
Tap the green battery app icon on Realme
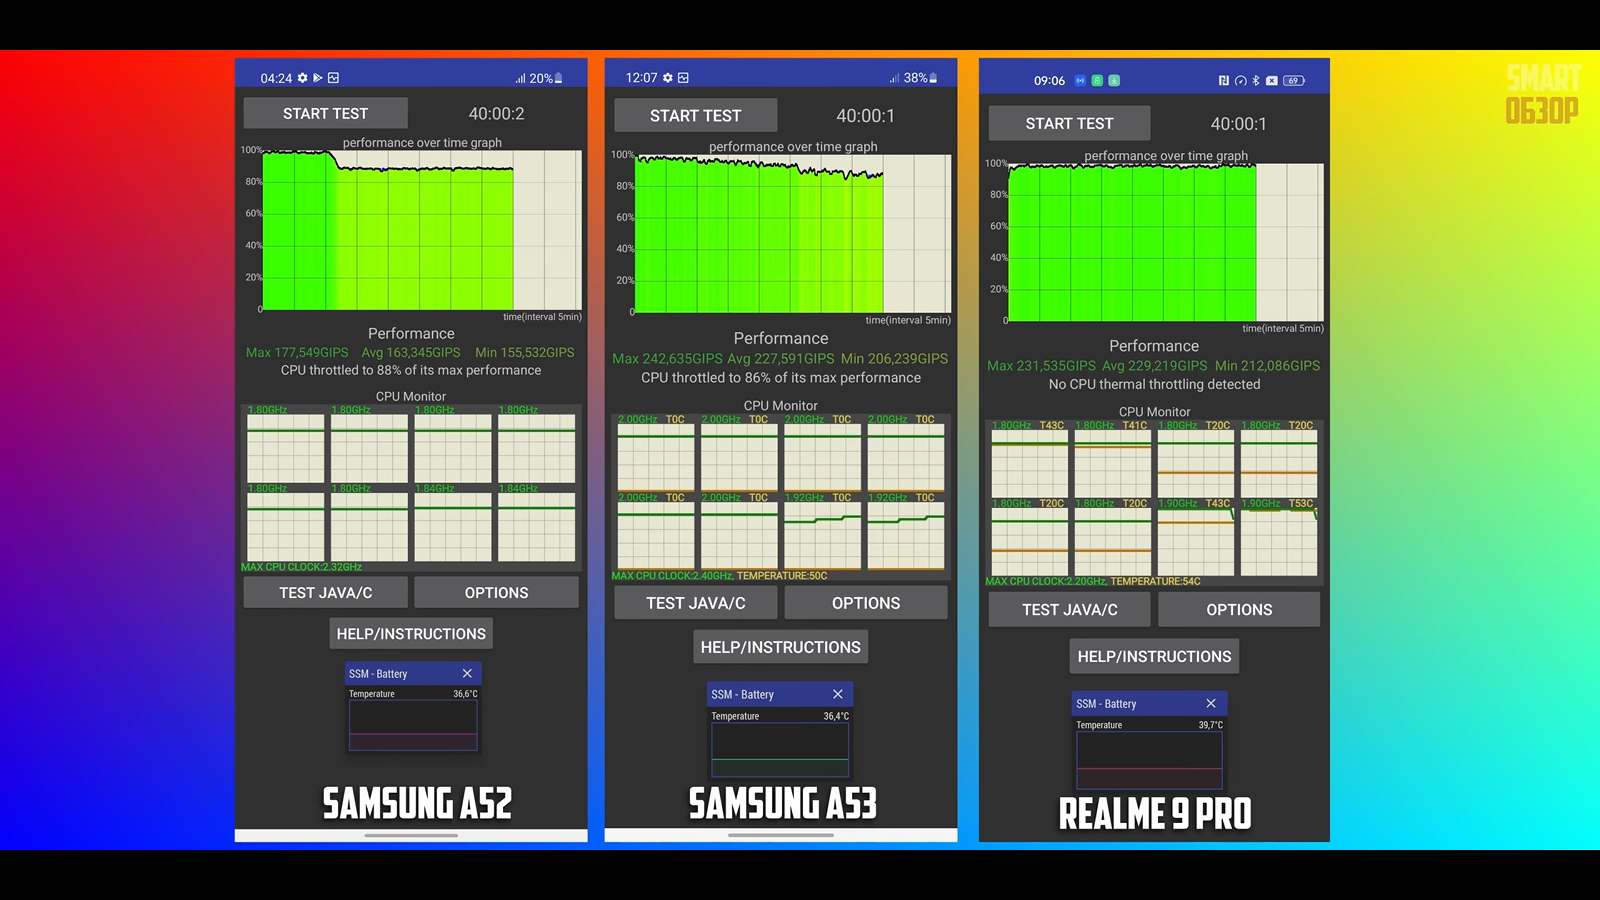tap(1097, 81)
